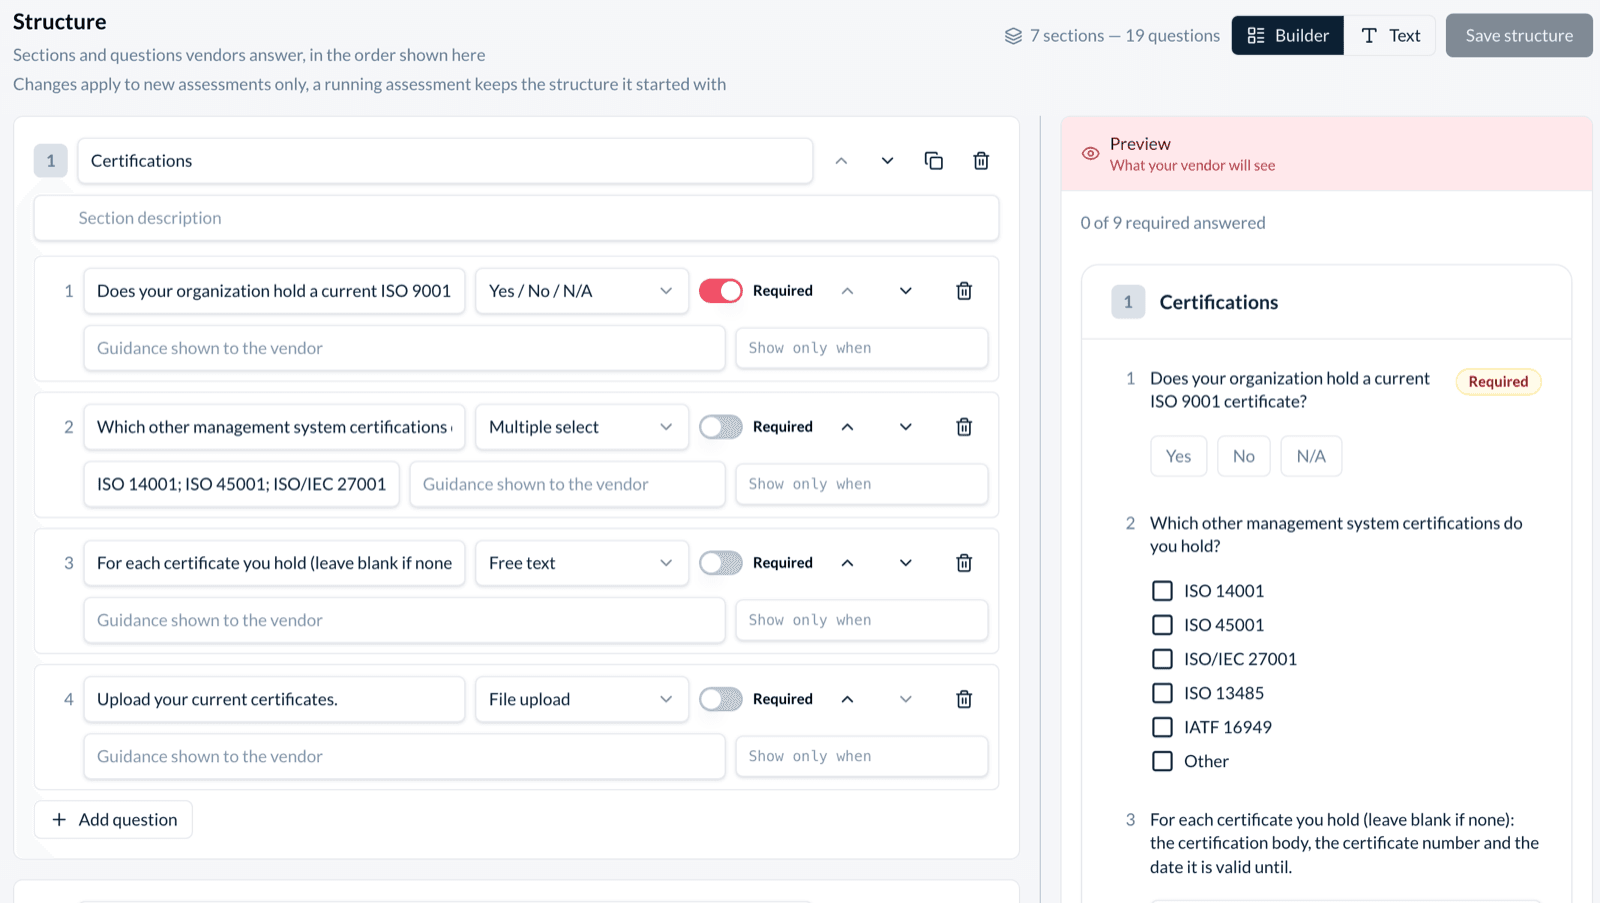Viewport: 1602px width, 903px height.
Task: Move question 2 up
Action: coord(847,427)
